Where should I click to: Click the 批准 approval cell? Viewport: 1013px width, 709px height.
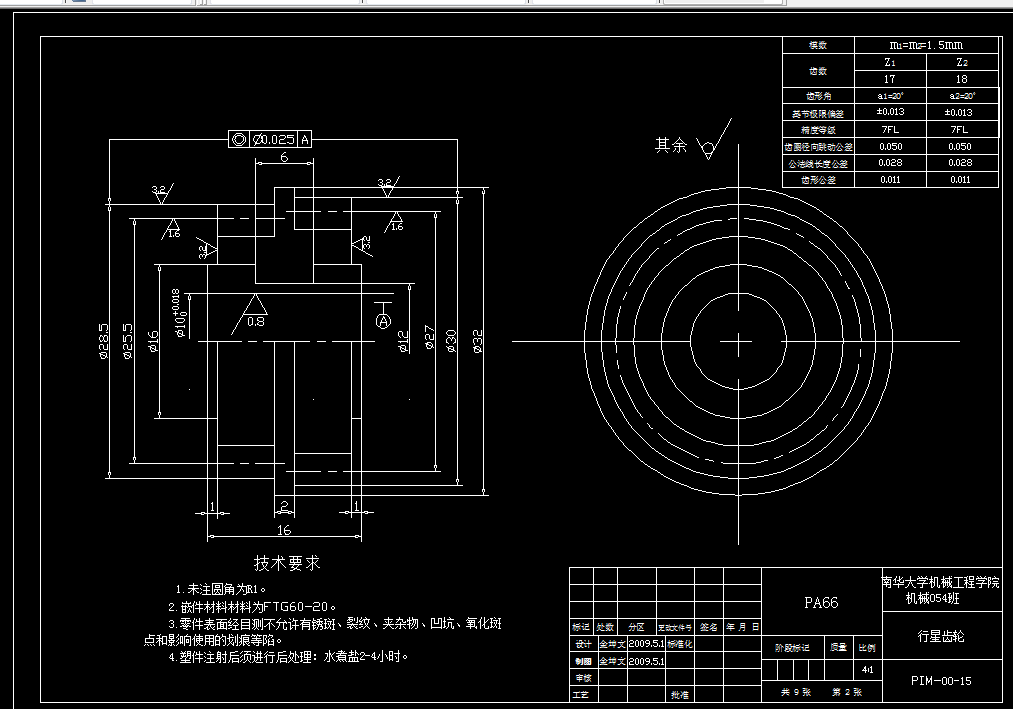click(x=678, y=693)
